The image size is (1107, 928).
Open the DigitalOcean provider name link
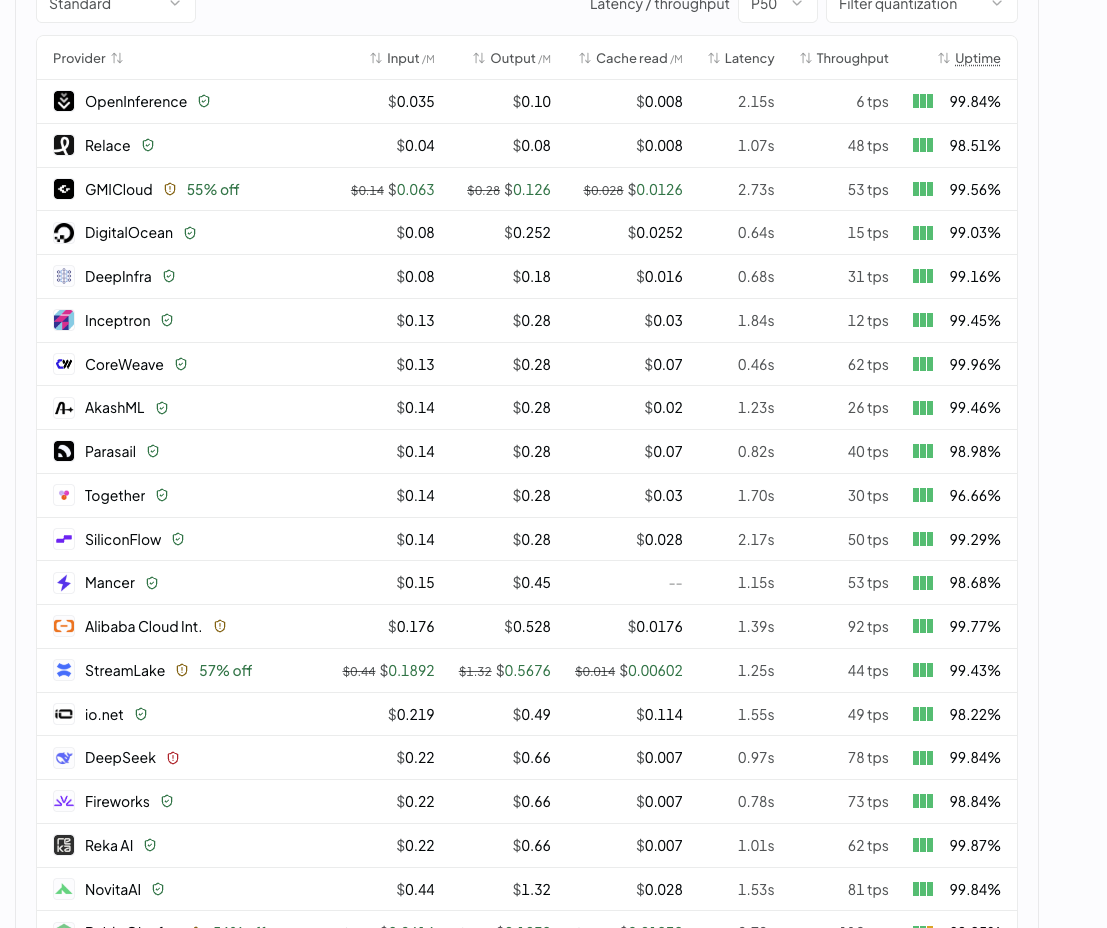pyautogui.click(x=128, y=233)
